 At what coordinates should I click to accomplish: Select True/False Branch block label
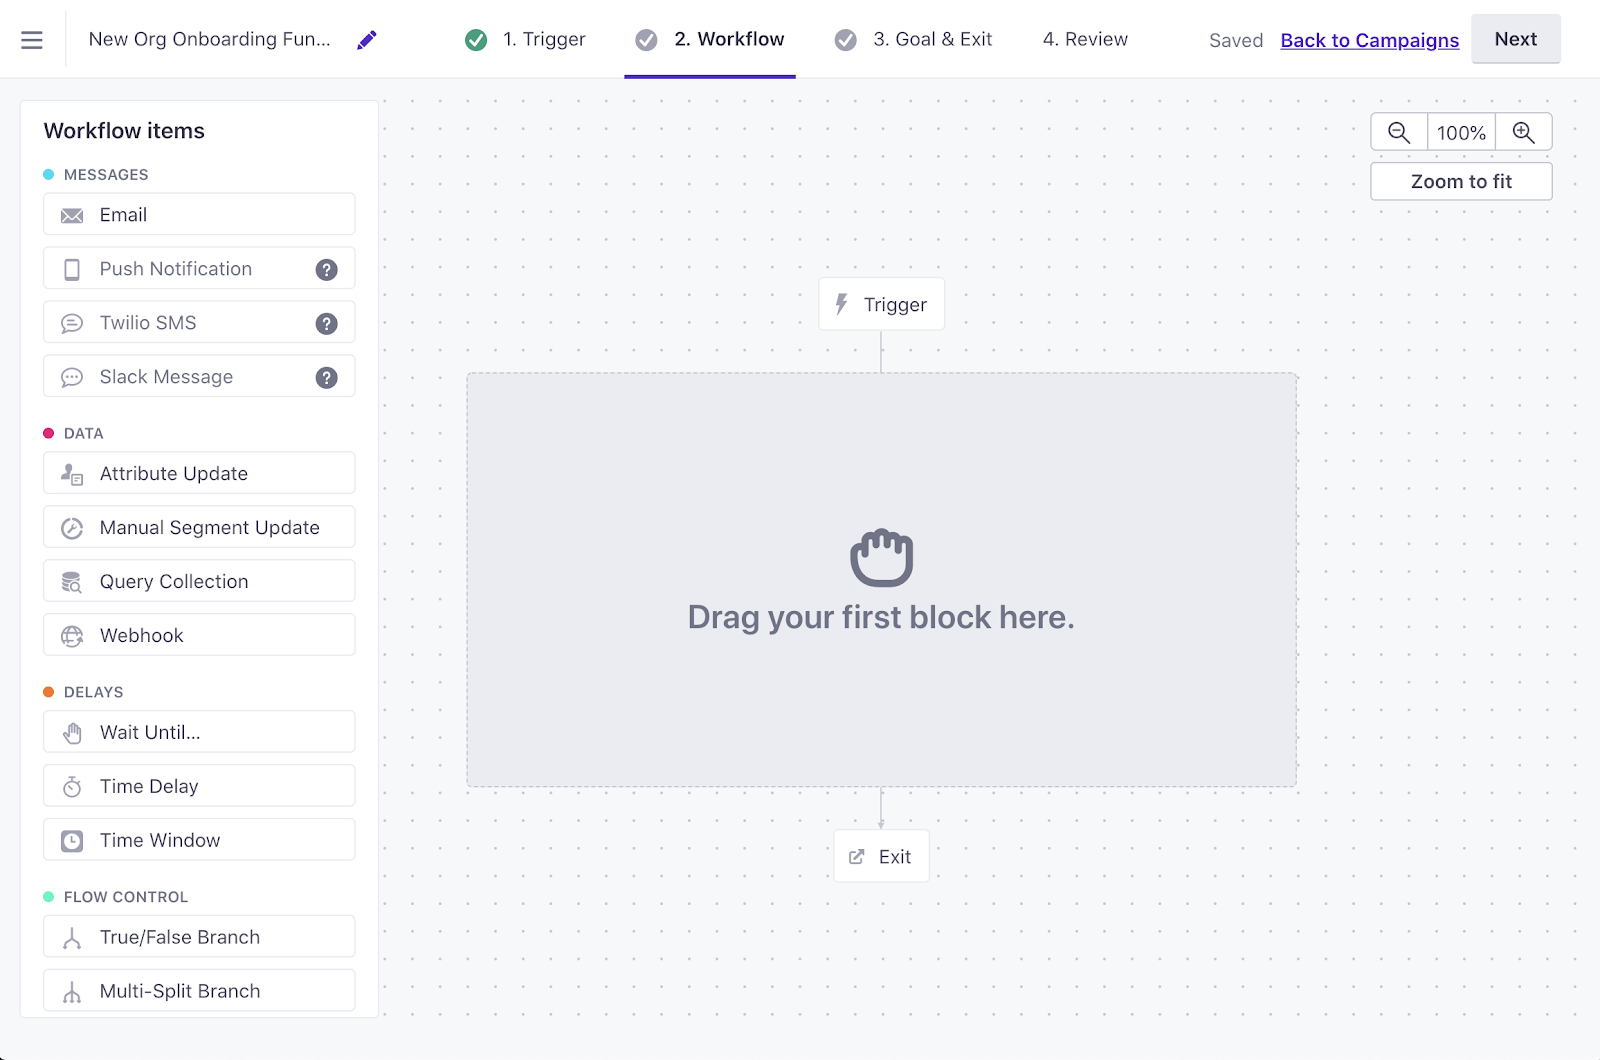(180, 938)
